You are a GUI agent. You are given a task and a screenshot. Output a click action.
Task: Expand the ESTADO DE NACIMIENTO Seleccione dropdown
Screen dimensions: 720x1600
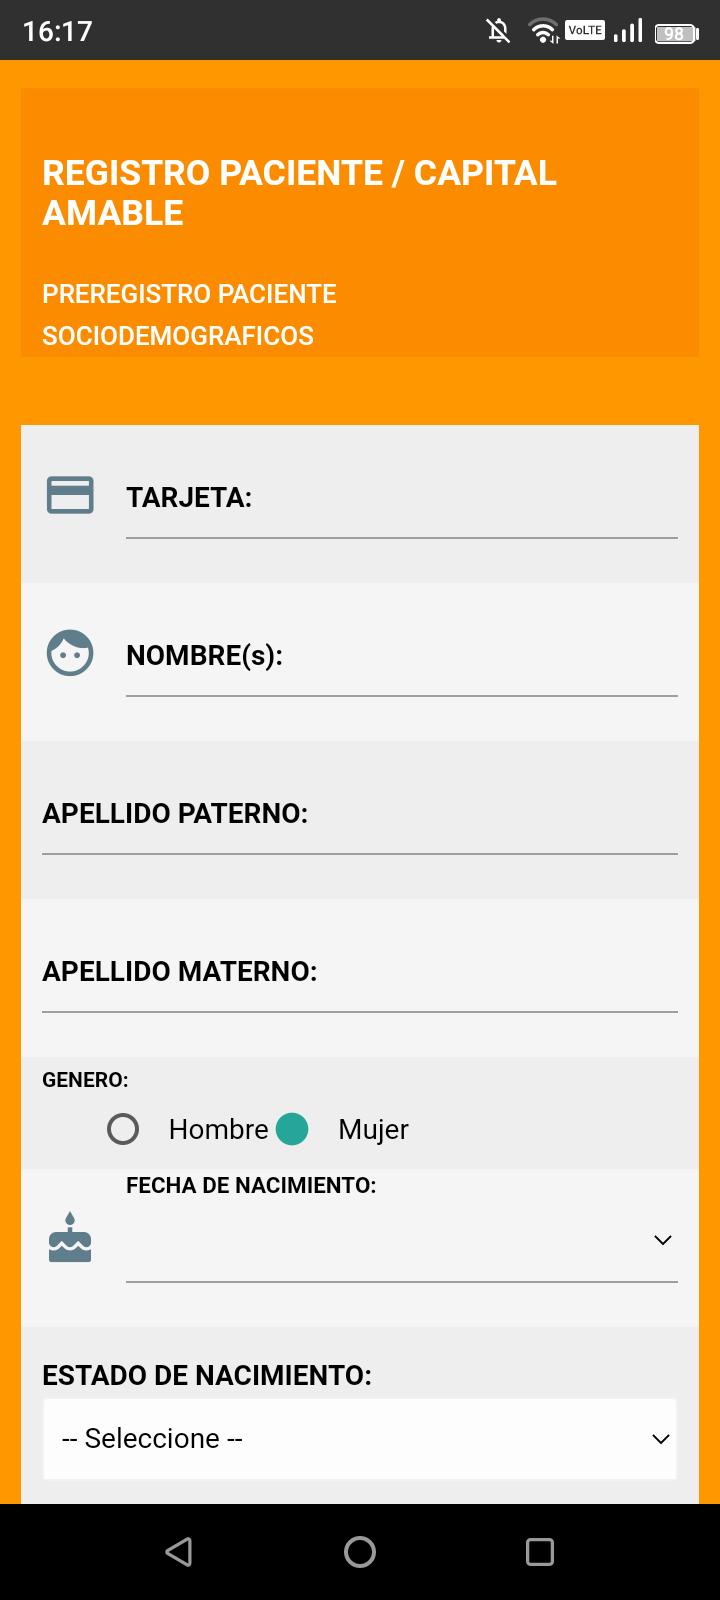[x=360, y=1439]
